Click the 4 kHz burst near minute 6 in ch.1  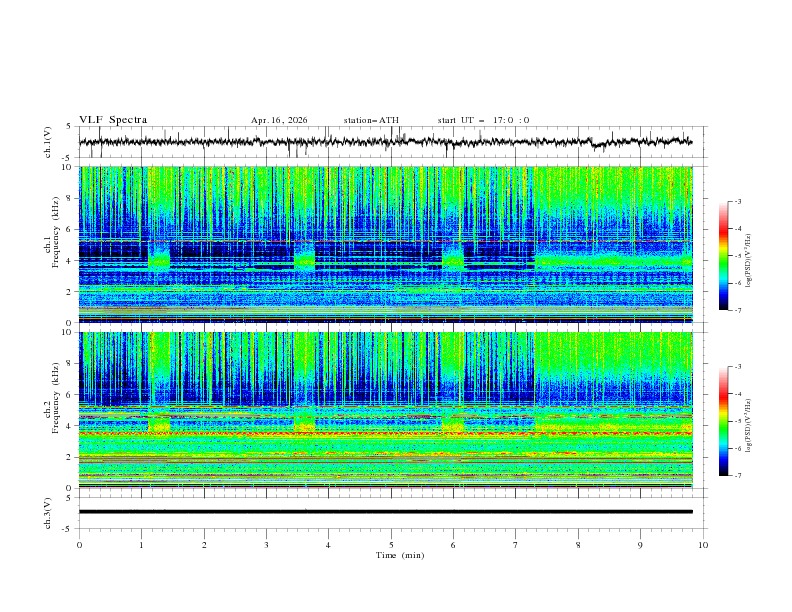tap(453, 260)
